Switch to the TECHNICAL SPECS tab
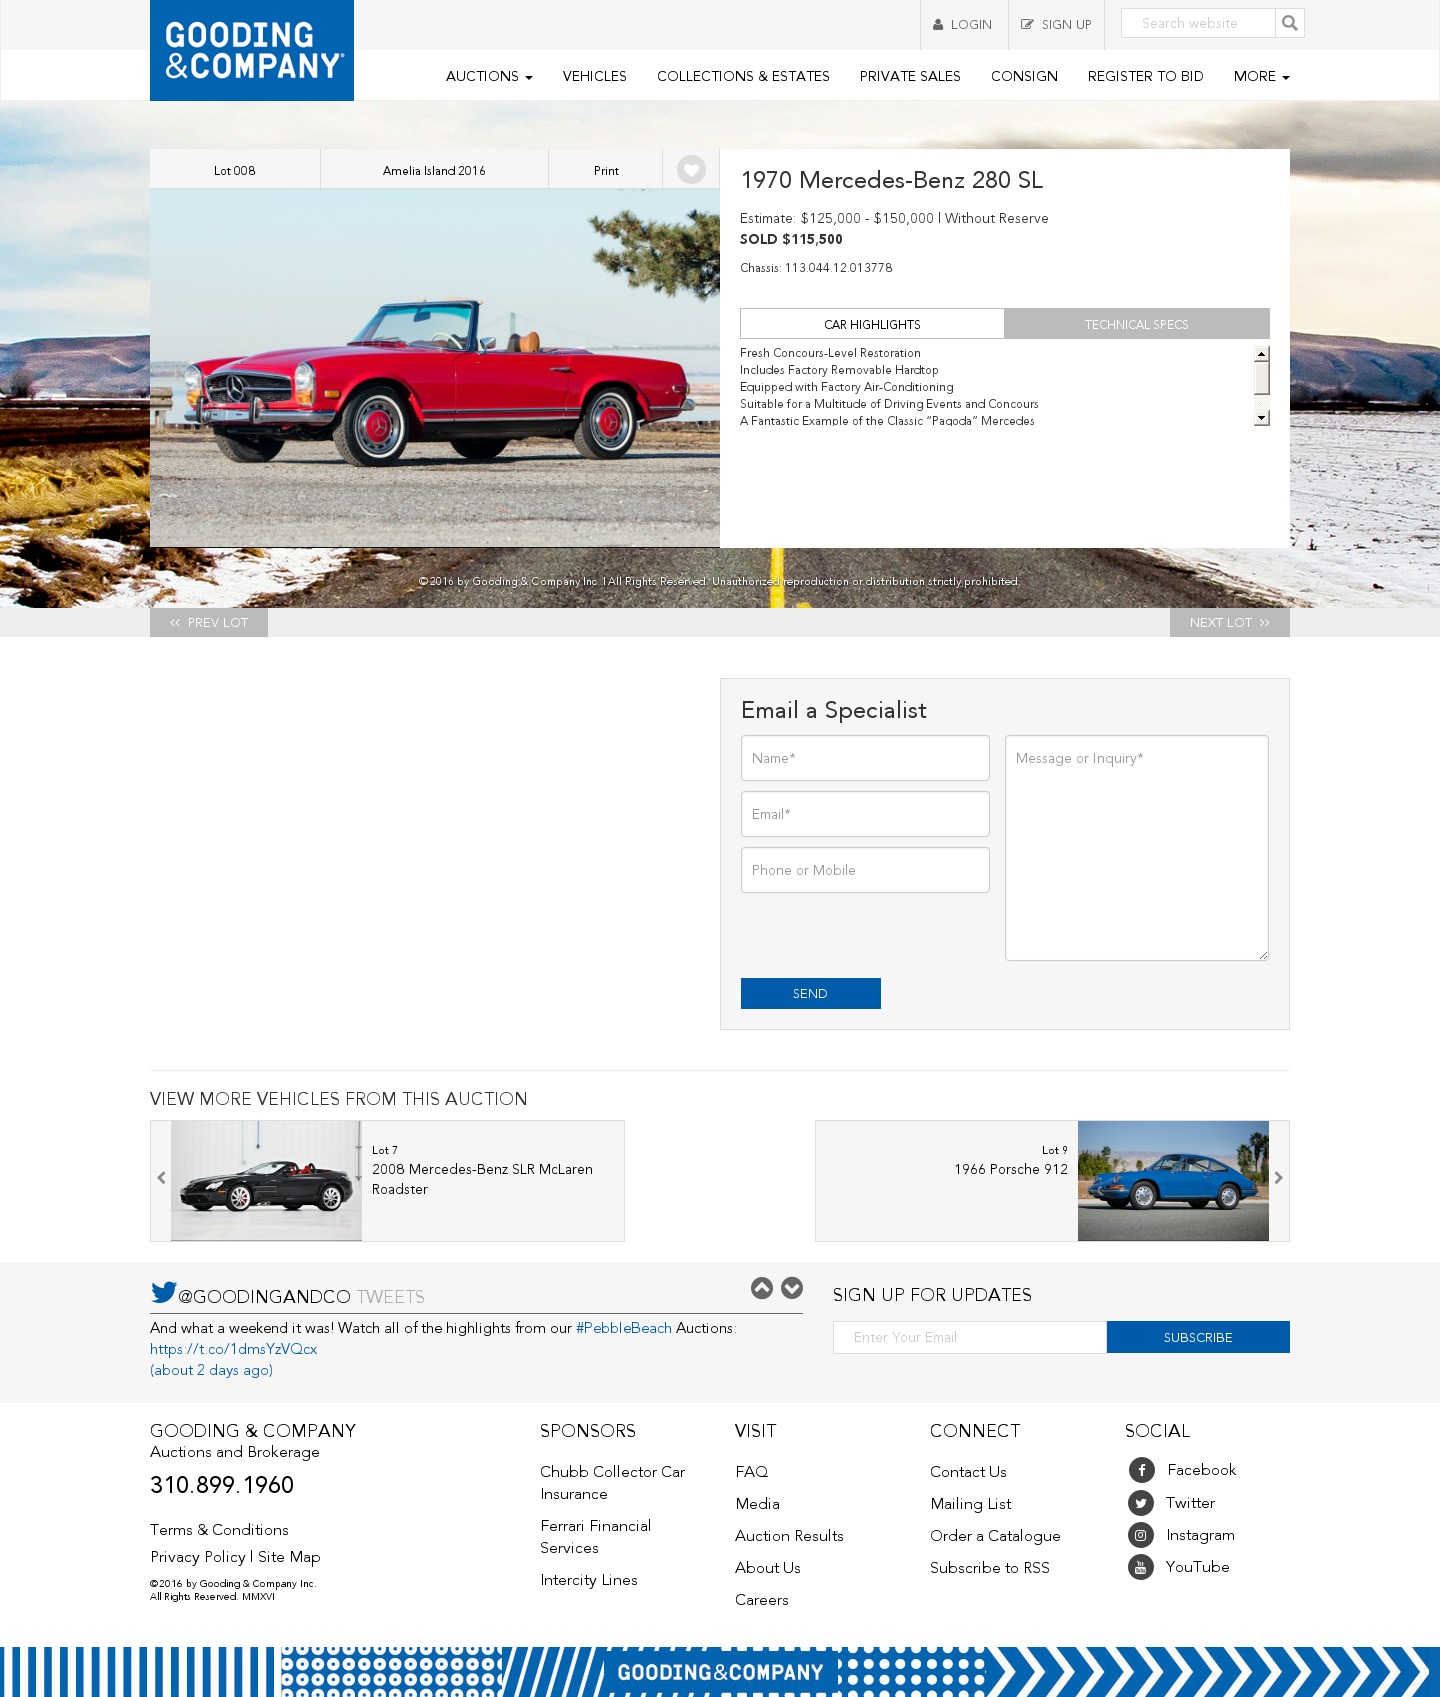 click(1137, 324)
